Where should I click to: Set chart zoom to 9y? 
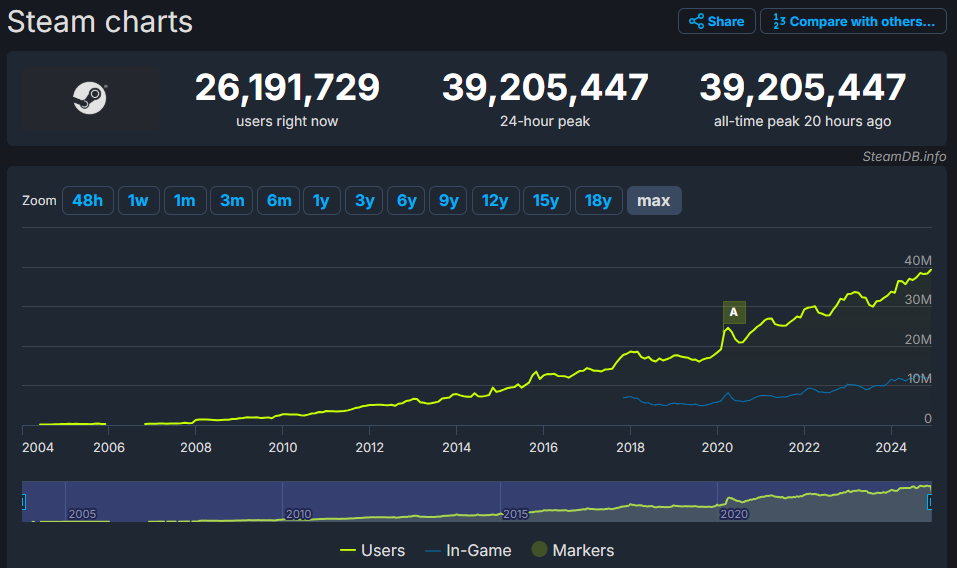point(449,201)
